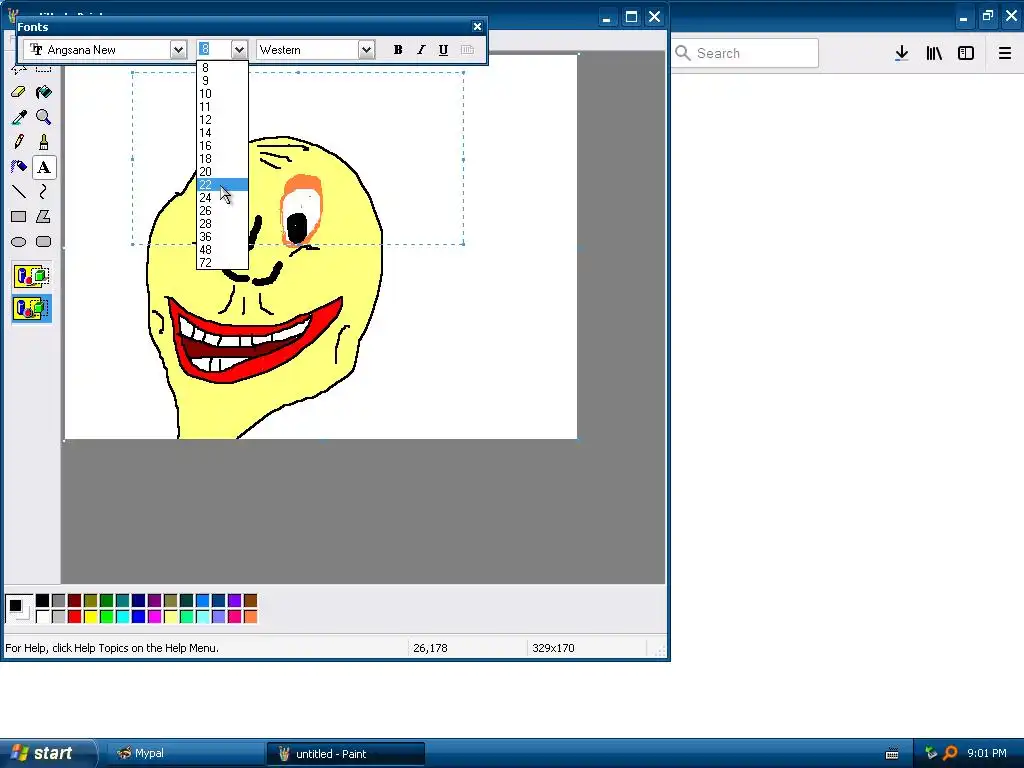The image size is (1024, 768).
Task: Select the Brush tool
Action: click(x=44, y=142)
